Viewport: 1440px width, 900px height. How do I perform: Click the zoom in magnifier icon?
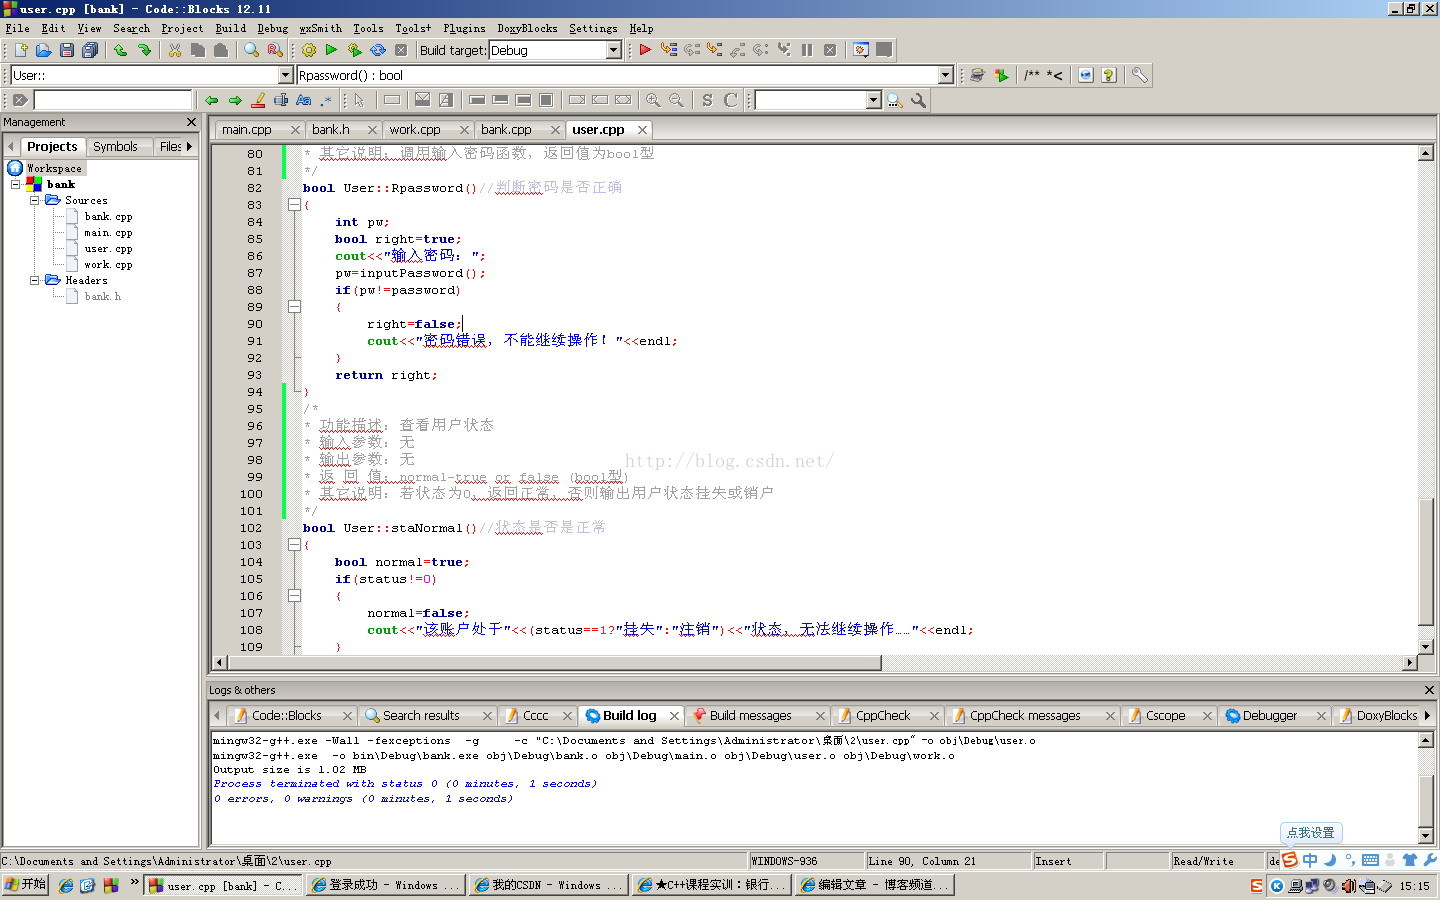[x=653, y=100]
